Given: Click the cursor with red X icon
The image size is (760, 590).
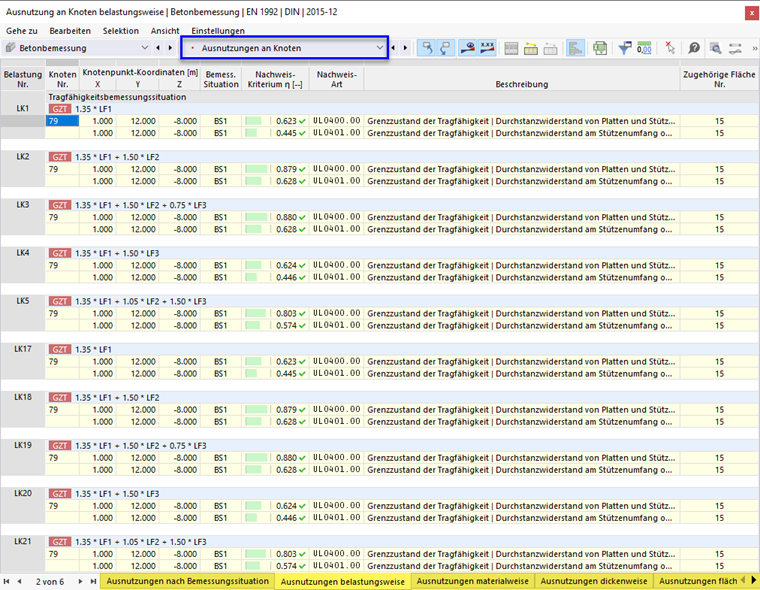Looking at the screenshot, I should 670,48.
